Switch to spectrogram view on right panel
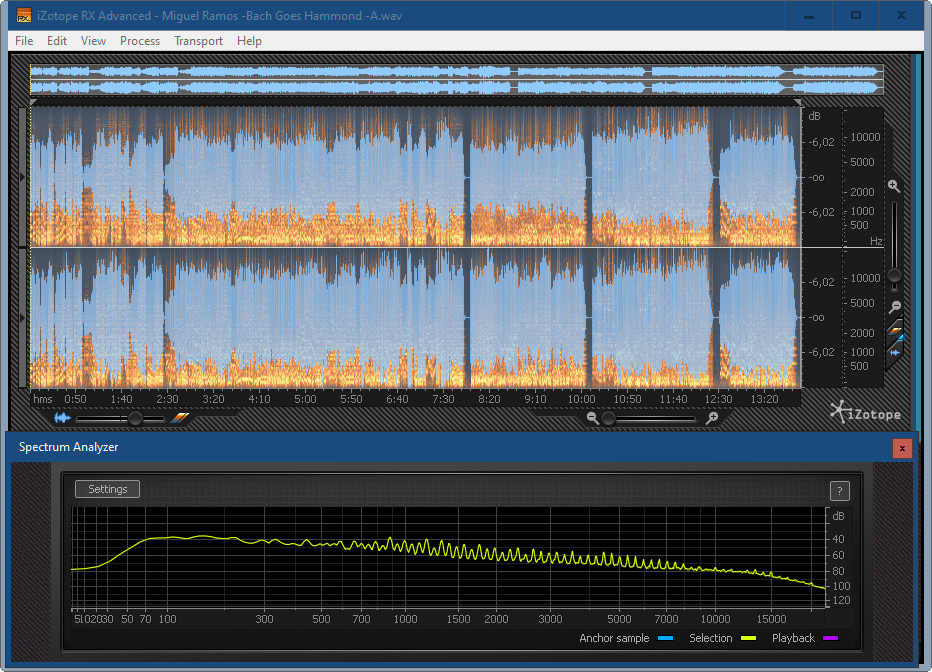 896,330
